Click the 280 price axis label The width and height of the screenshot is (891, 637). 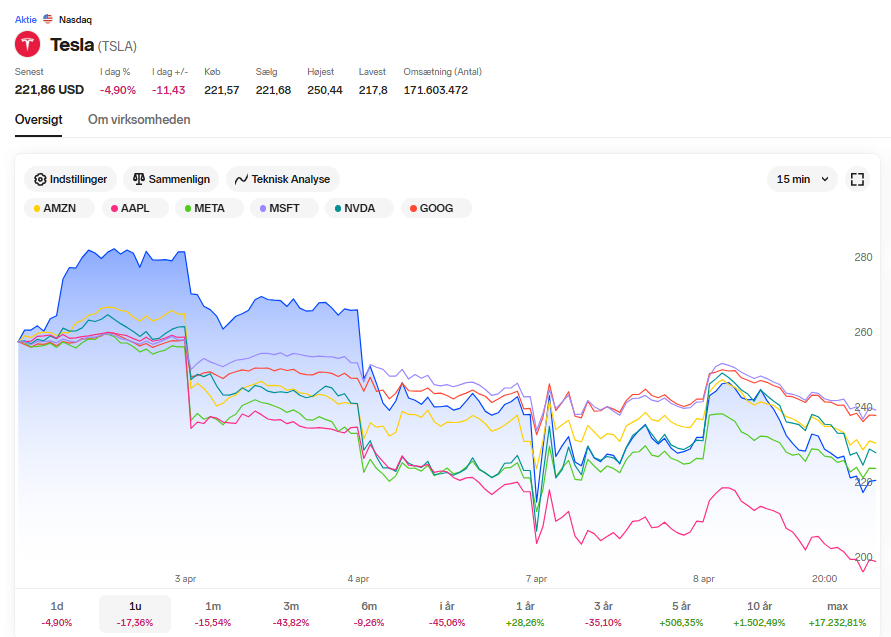pos(863,257)
